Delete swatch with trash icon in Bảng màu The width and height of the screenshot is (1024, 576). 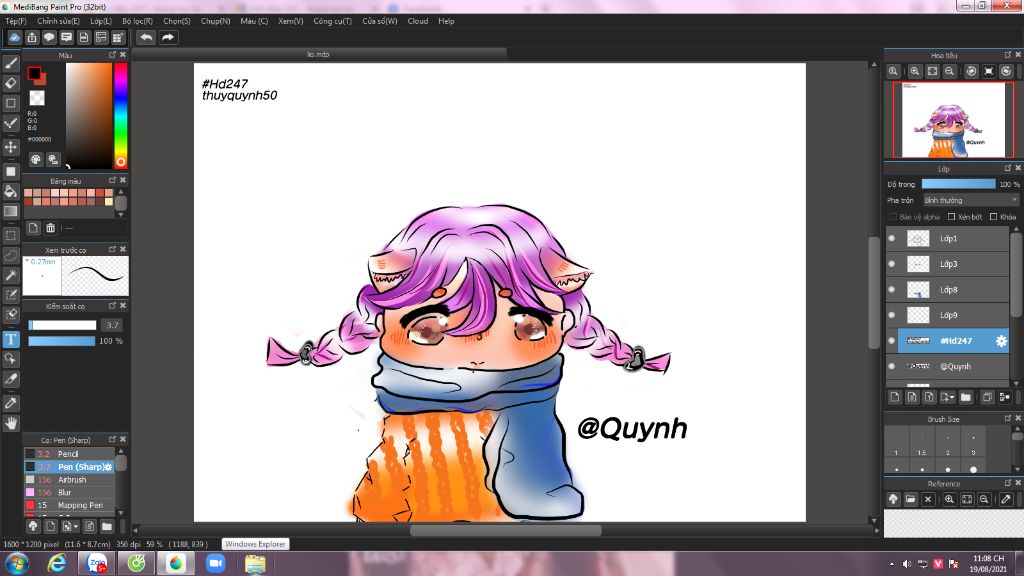point(50,228)
